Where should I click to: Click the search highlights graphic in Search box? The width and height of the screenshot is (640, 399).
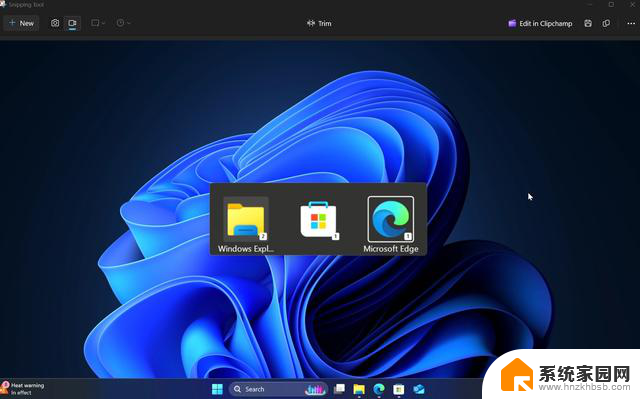click(x=315, y=389)
